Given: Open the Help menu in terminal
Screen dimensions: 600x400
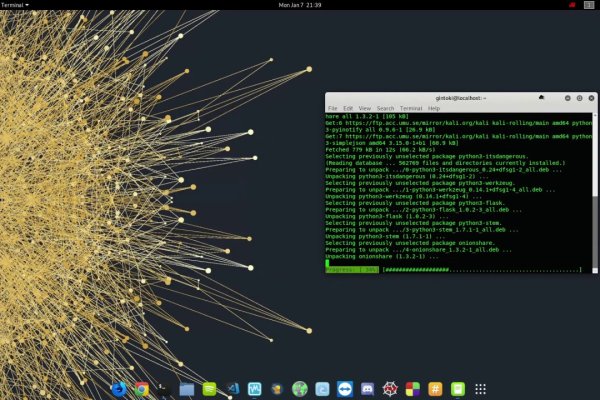Looking at the screenshot, I should tap(434, 108).
